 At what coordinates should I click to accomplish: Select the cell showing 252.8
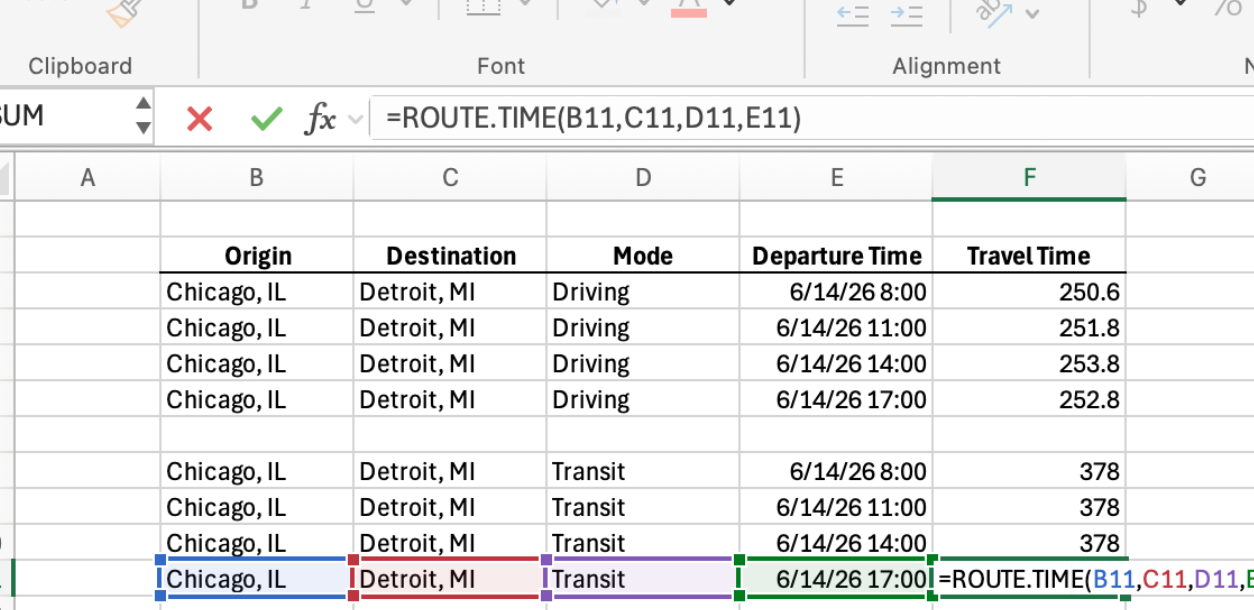tap(1029, 400)
